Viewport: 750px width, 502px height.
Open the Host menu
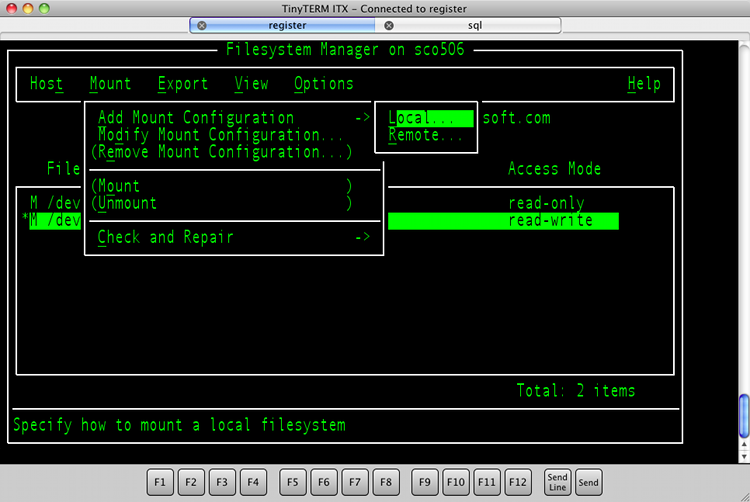click(46, 84)
